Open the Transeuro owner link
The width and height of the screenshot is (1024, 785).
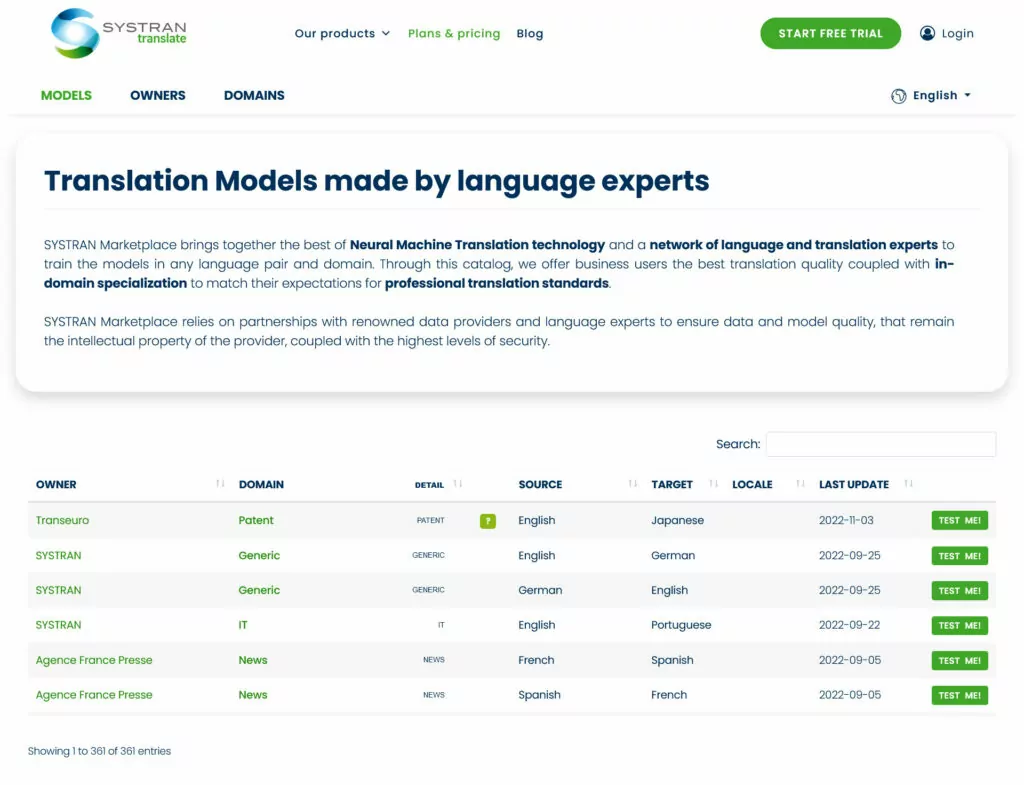click(x=62, y=521)
